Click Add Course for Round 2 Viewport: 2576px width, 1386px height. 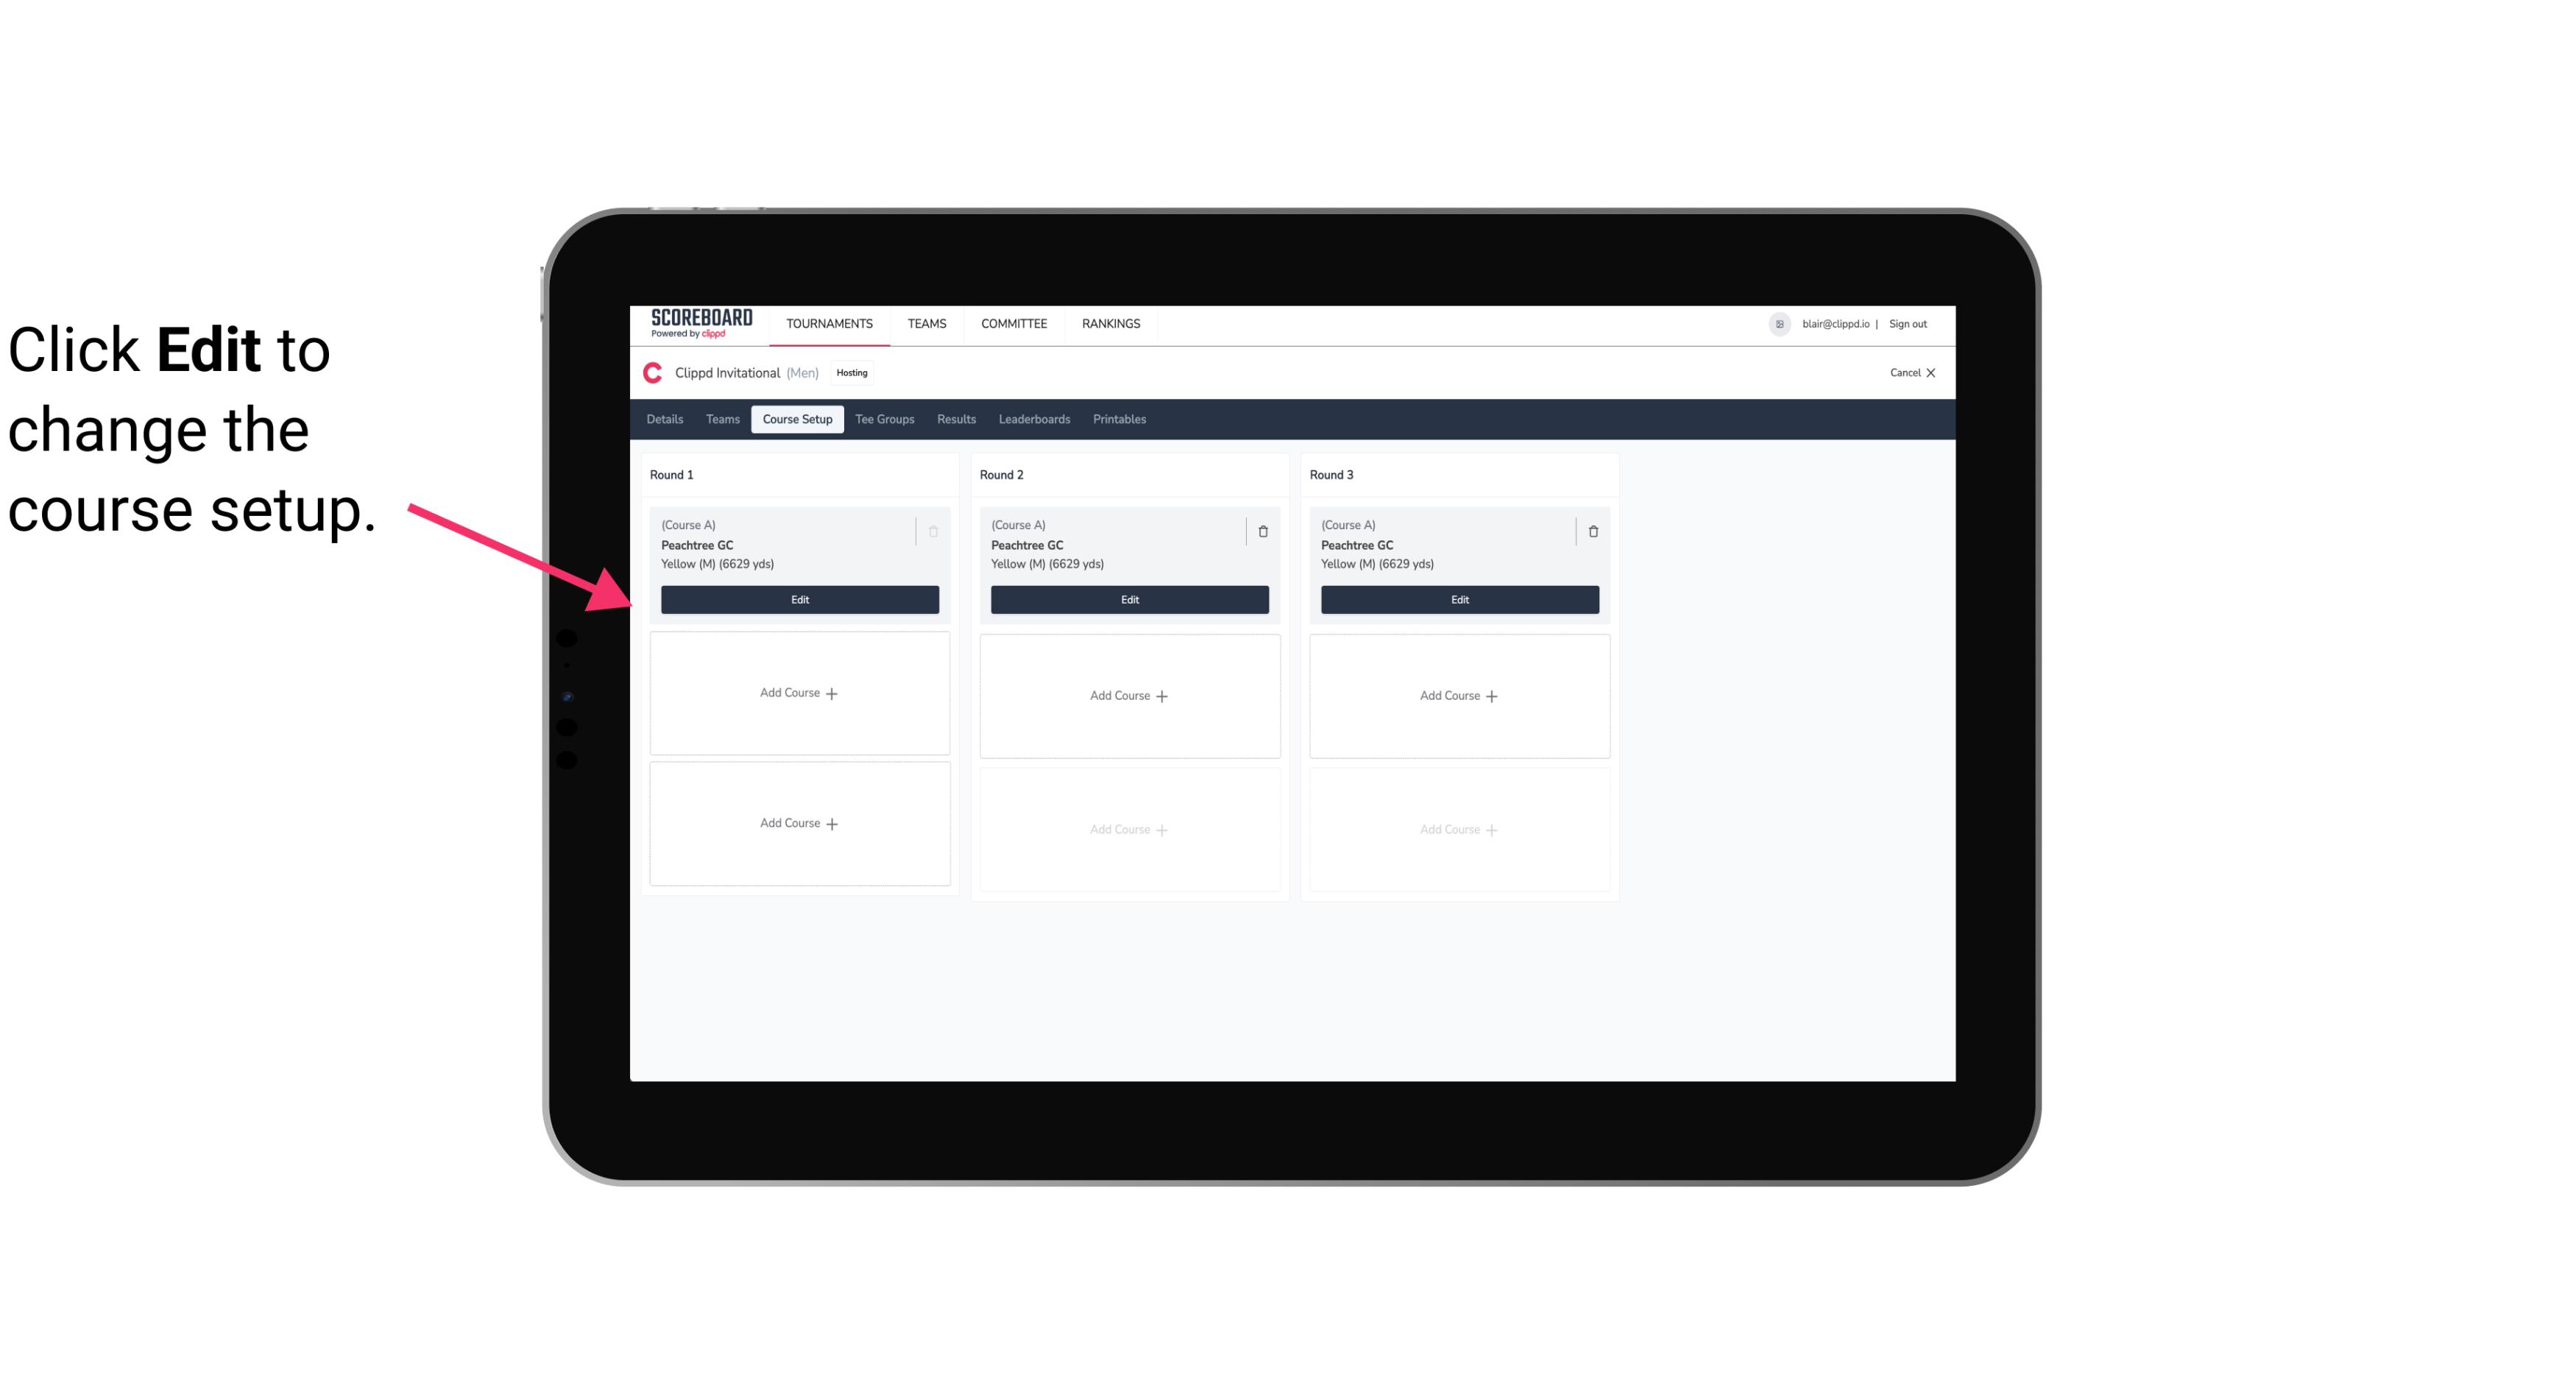pyautogui.click(x=1129, y=695)
